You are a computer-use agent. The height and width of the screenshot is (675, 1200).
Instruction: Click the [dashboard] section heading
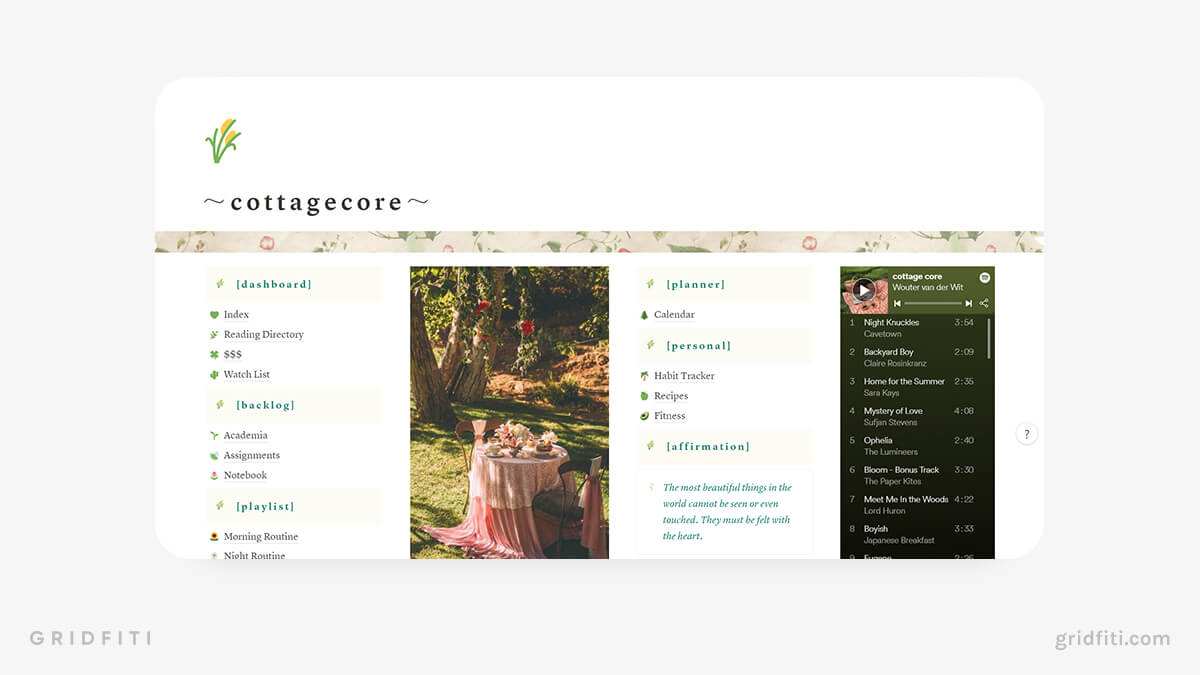(274, 284)
